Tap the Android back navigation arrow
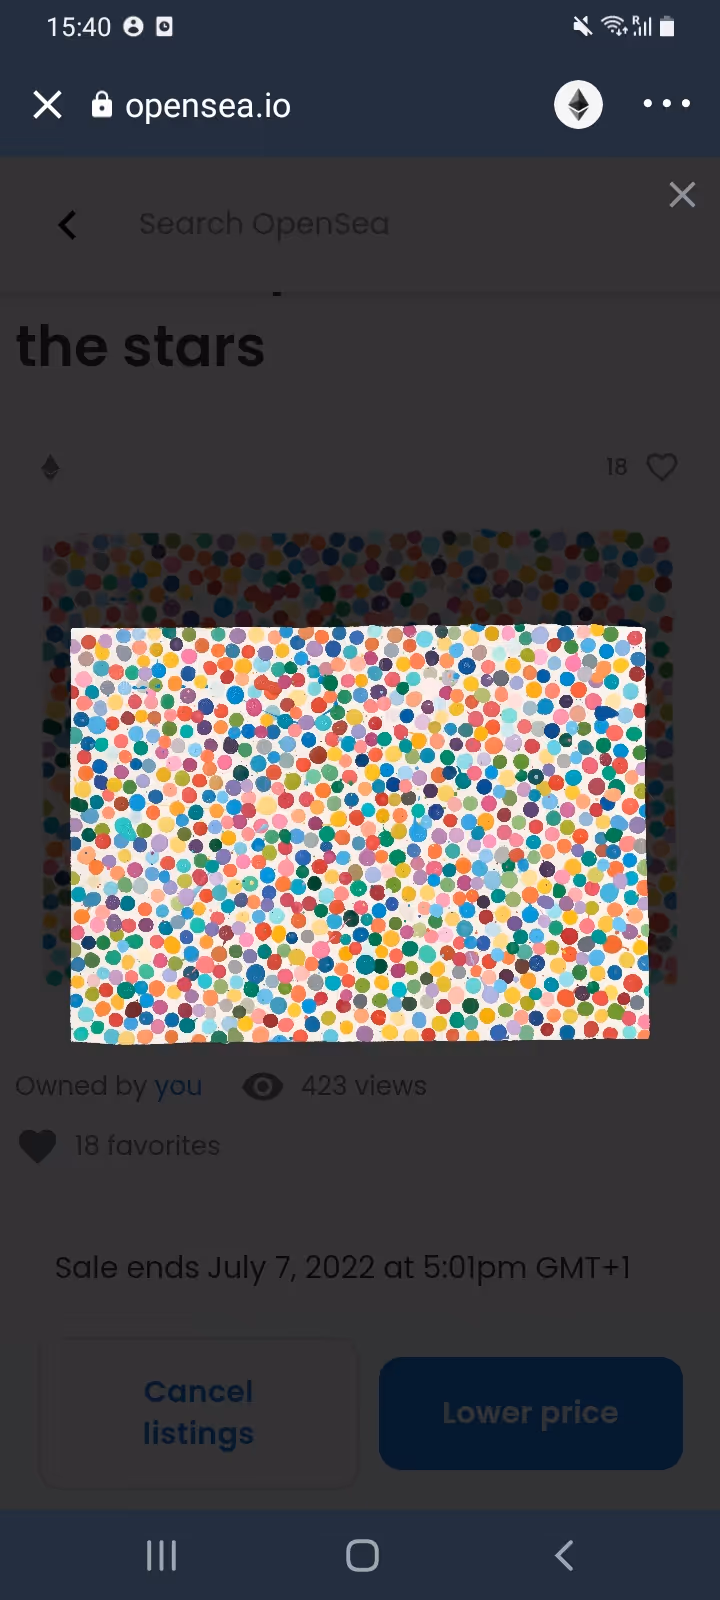This screenshot has width=720, height=1600. point(564,1555)
